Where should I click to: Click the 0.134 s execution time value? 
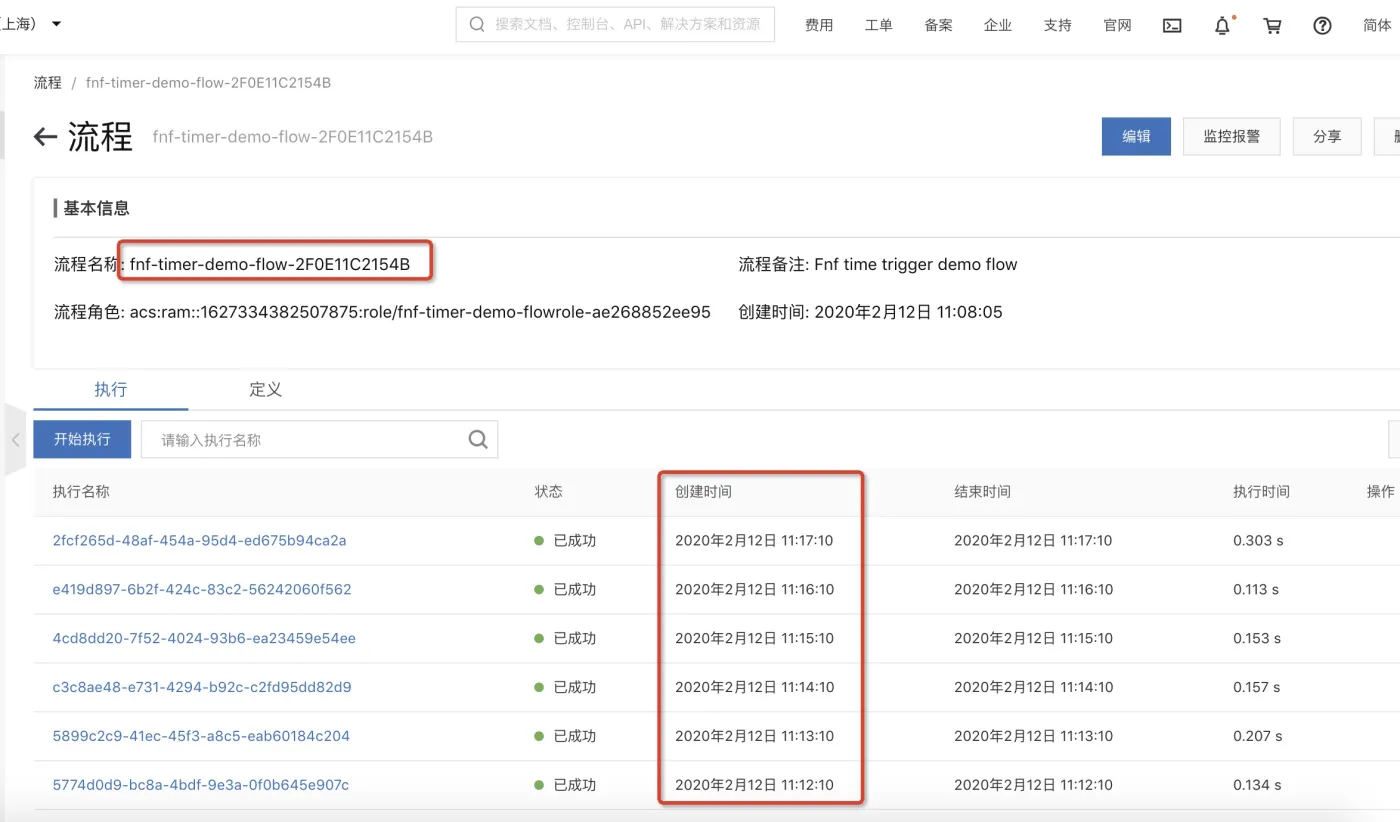1257,786
